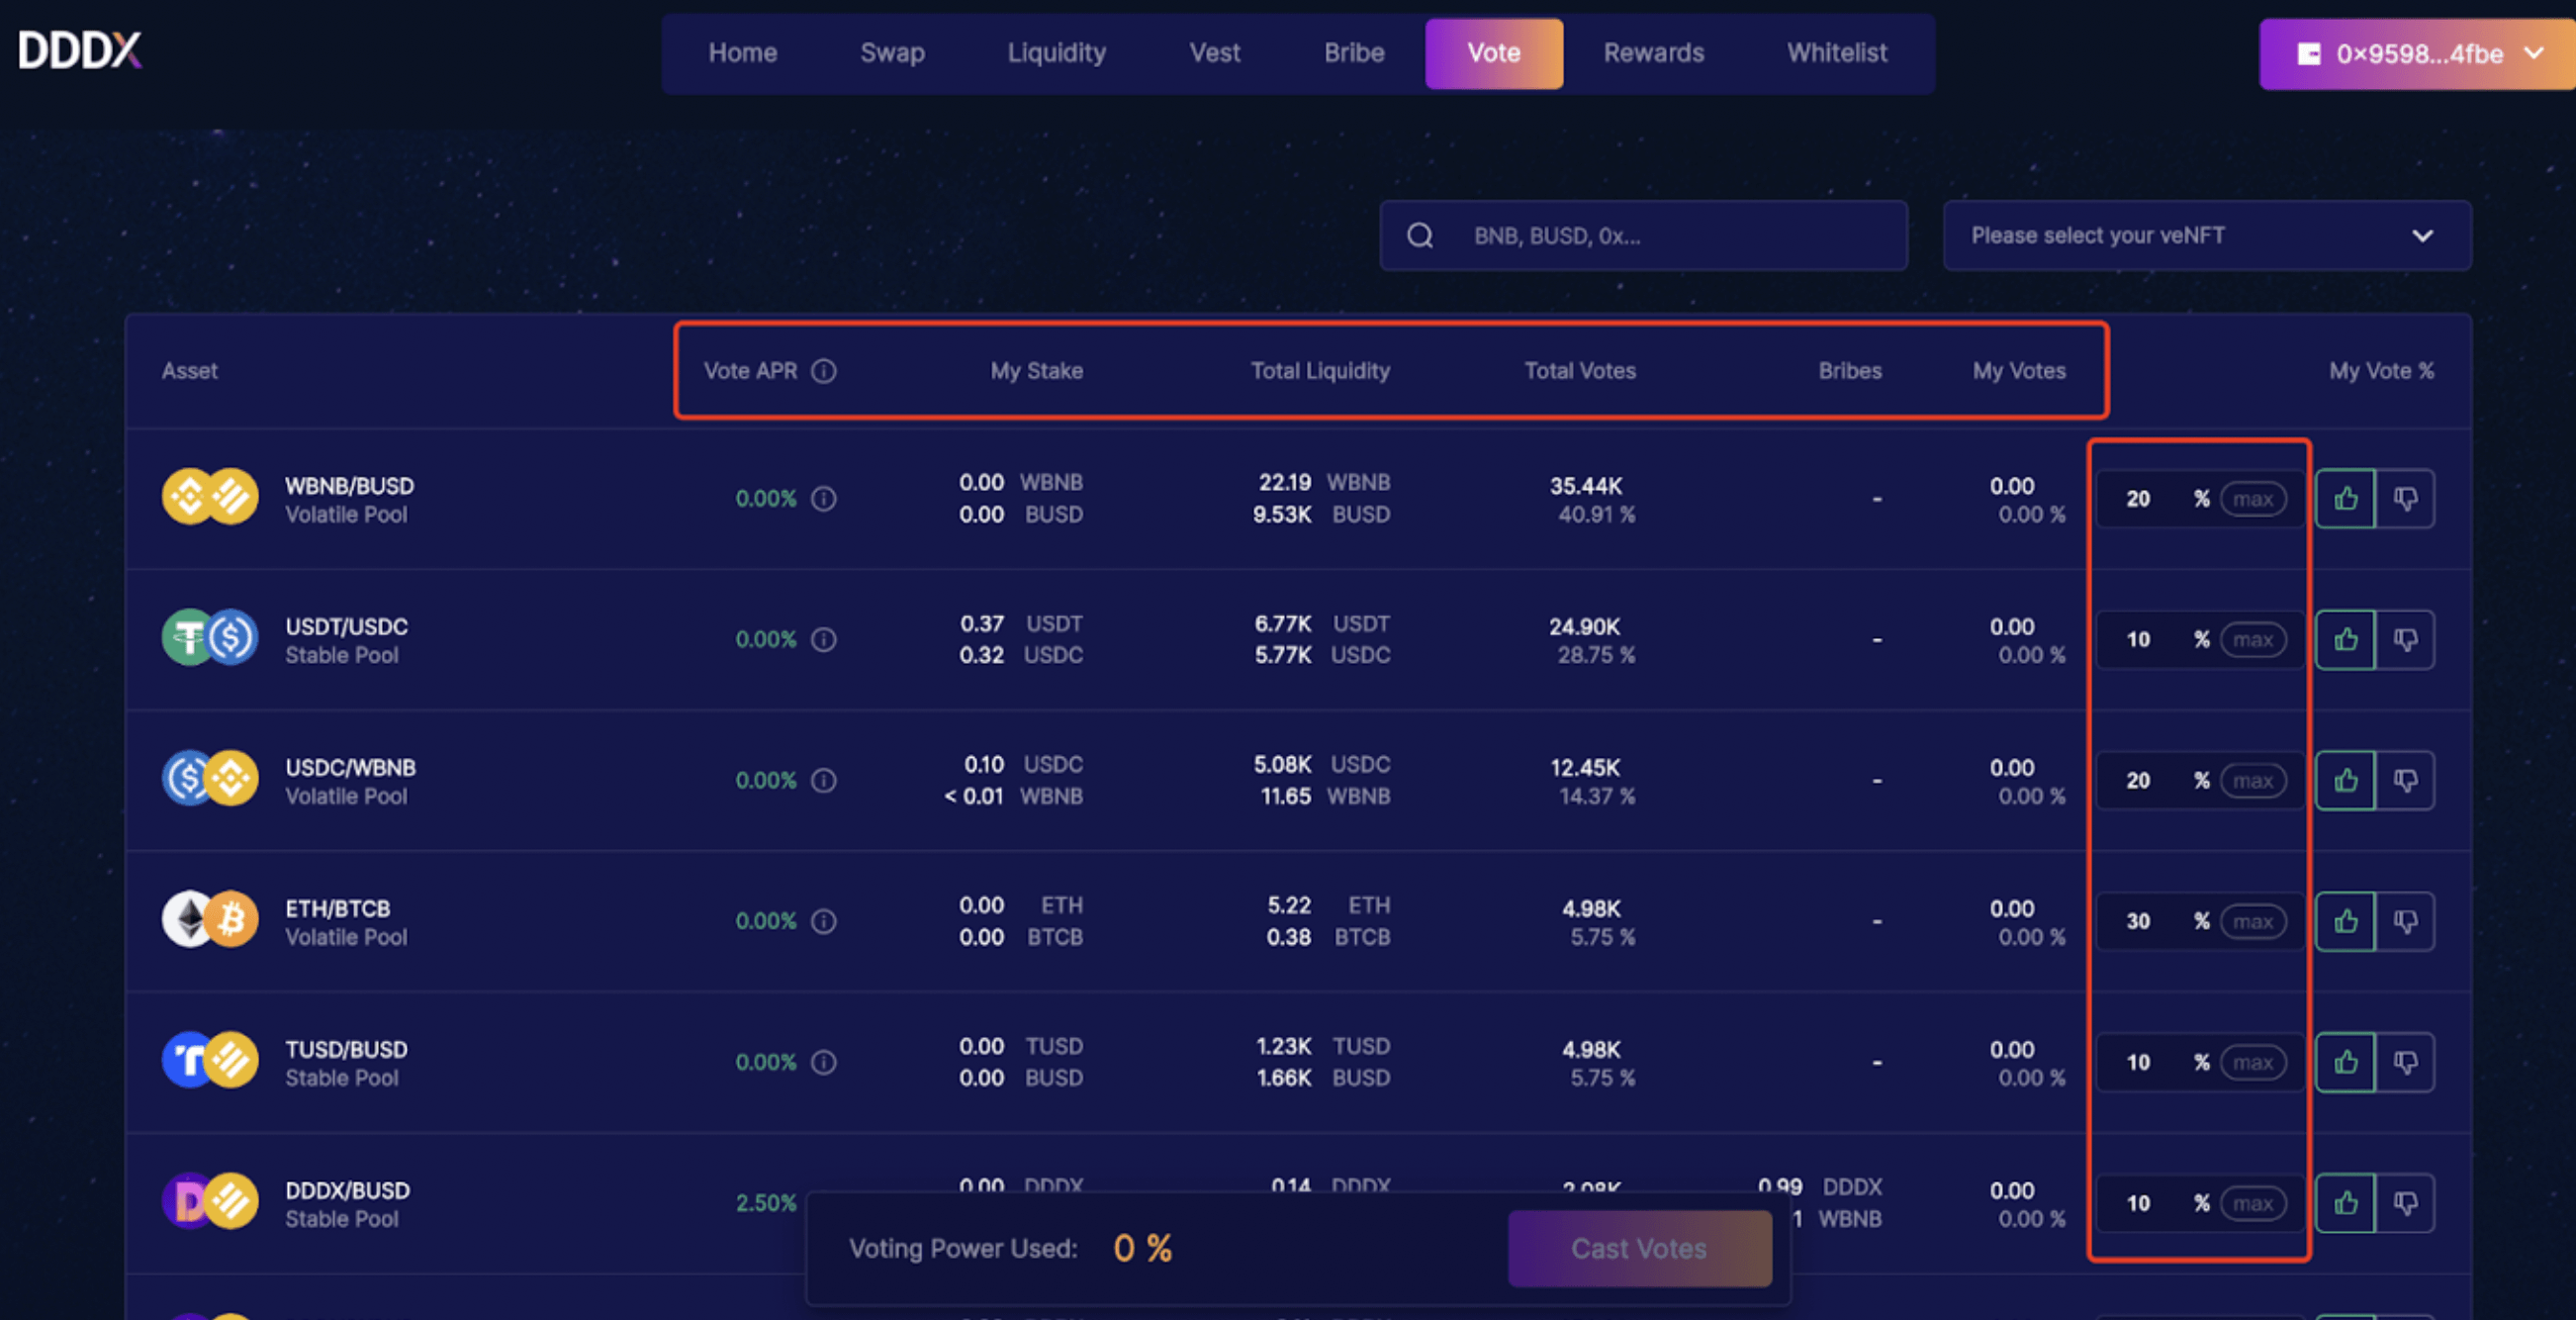Viewport: 2576px width, 1320px height.
Task: Expand the Please select your veNFT dropdown
Action: click(x=2207, y=236)
